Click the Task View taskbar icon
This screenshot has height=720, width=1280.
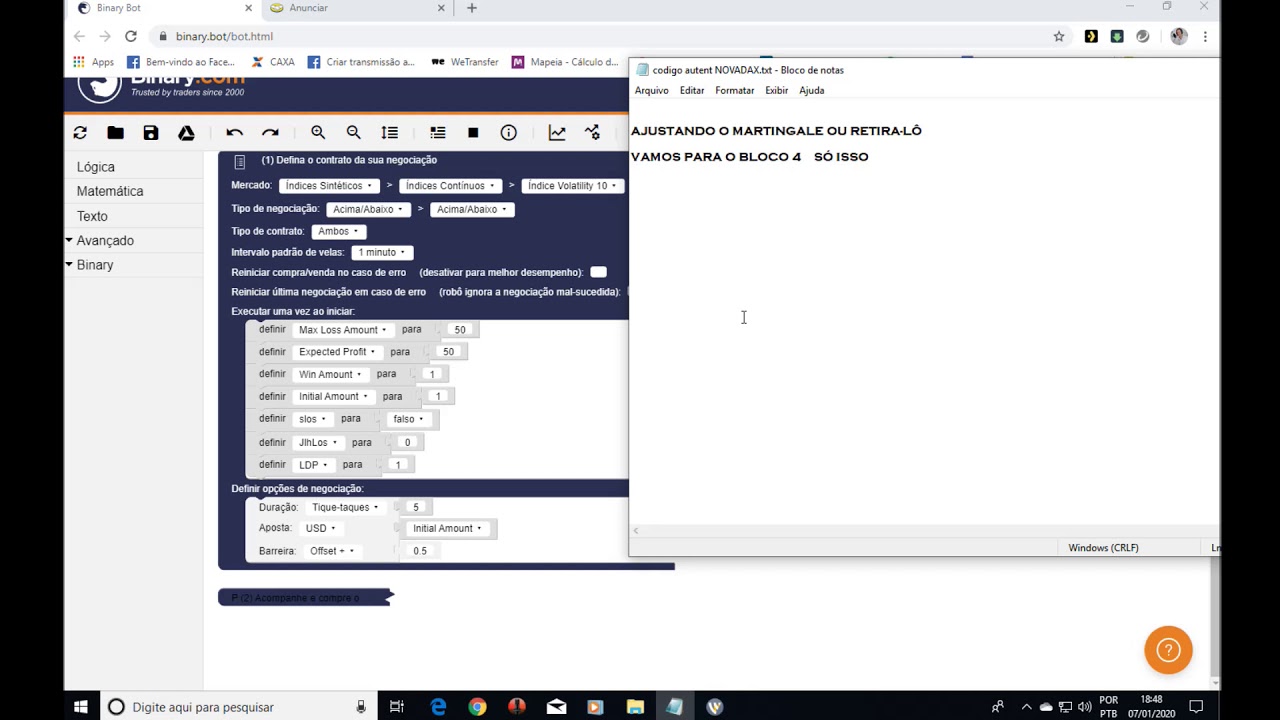[397, 707]
